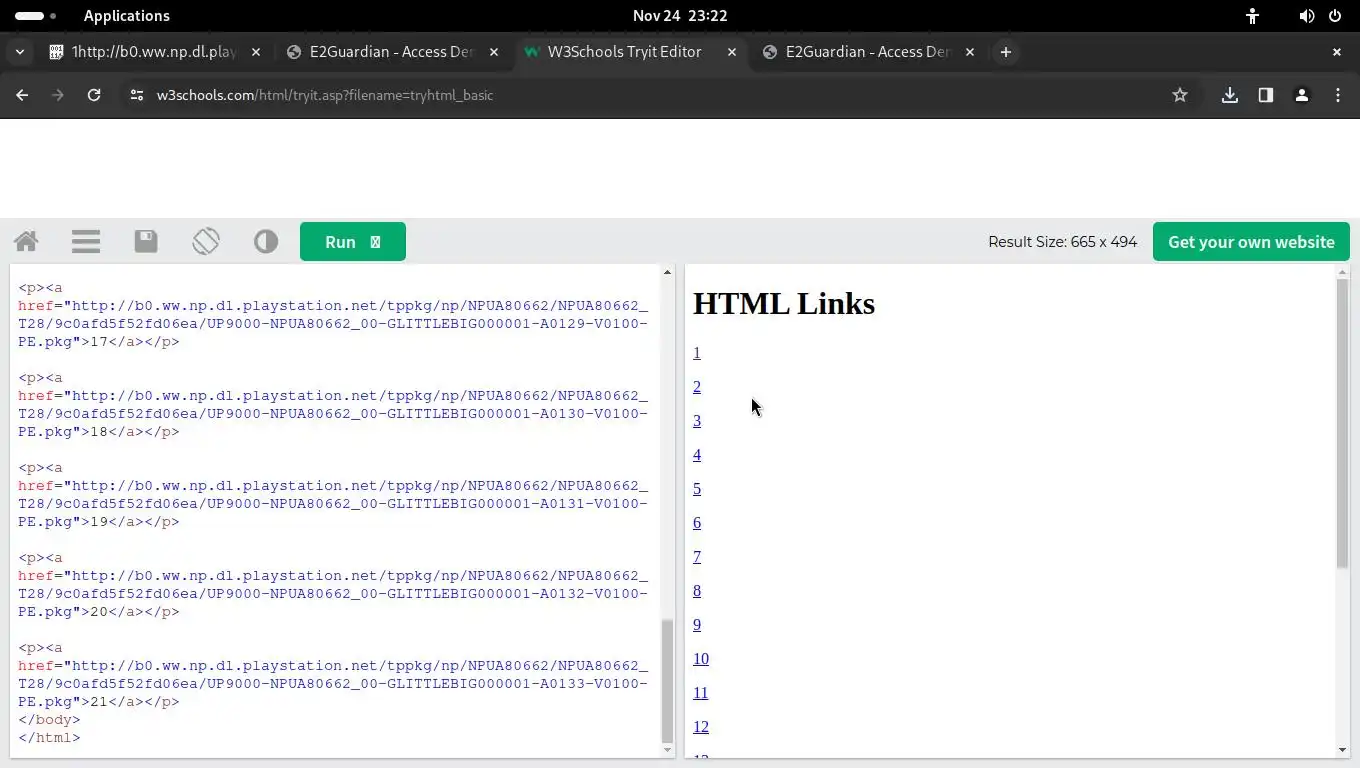Click link 10 in result pane

click(701, 659)
